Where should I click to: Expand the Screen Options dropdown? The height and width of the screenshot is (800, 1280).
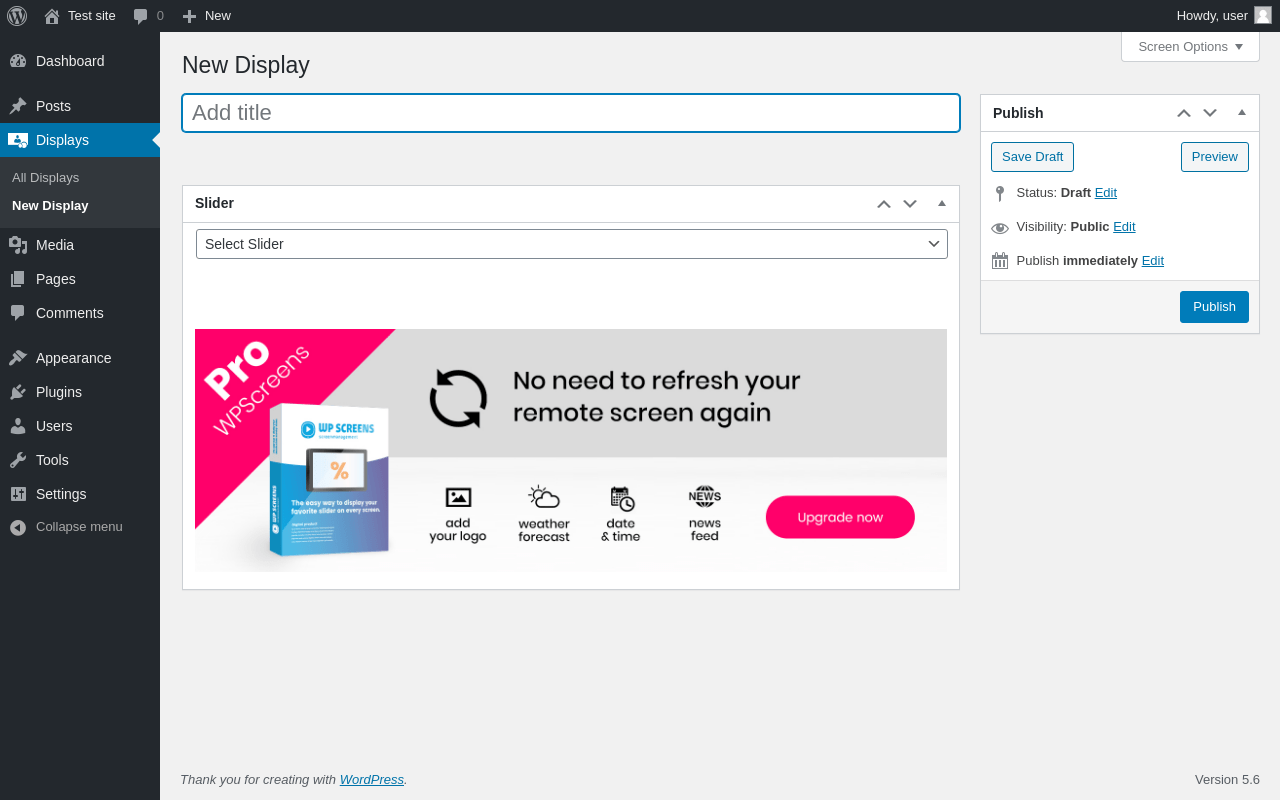(1190, 46)
